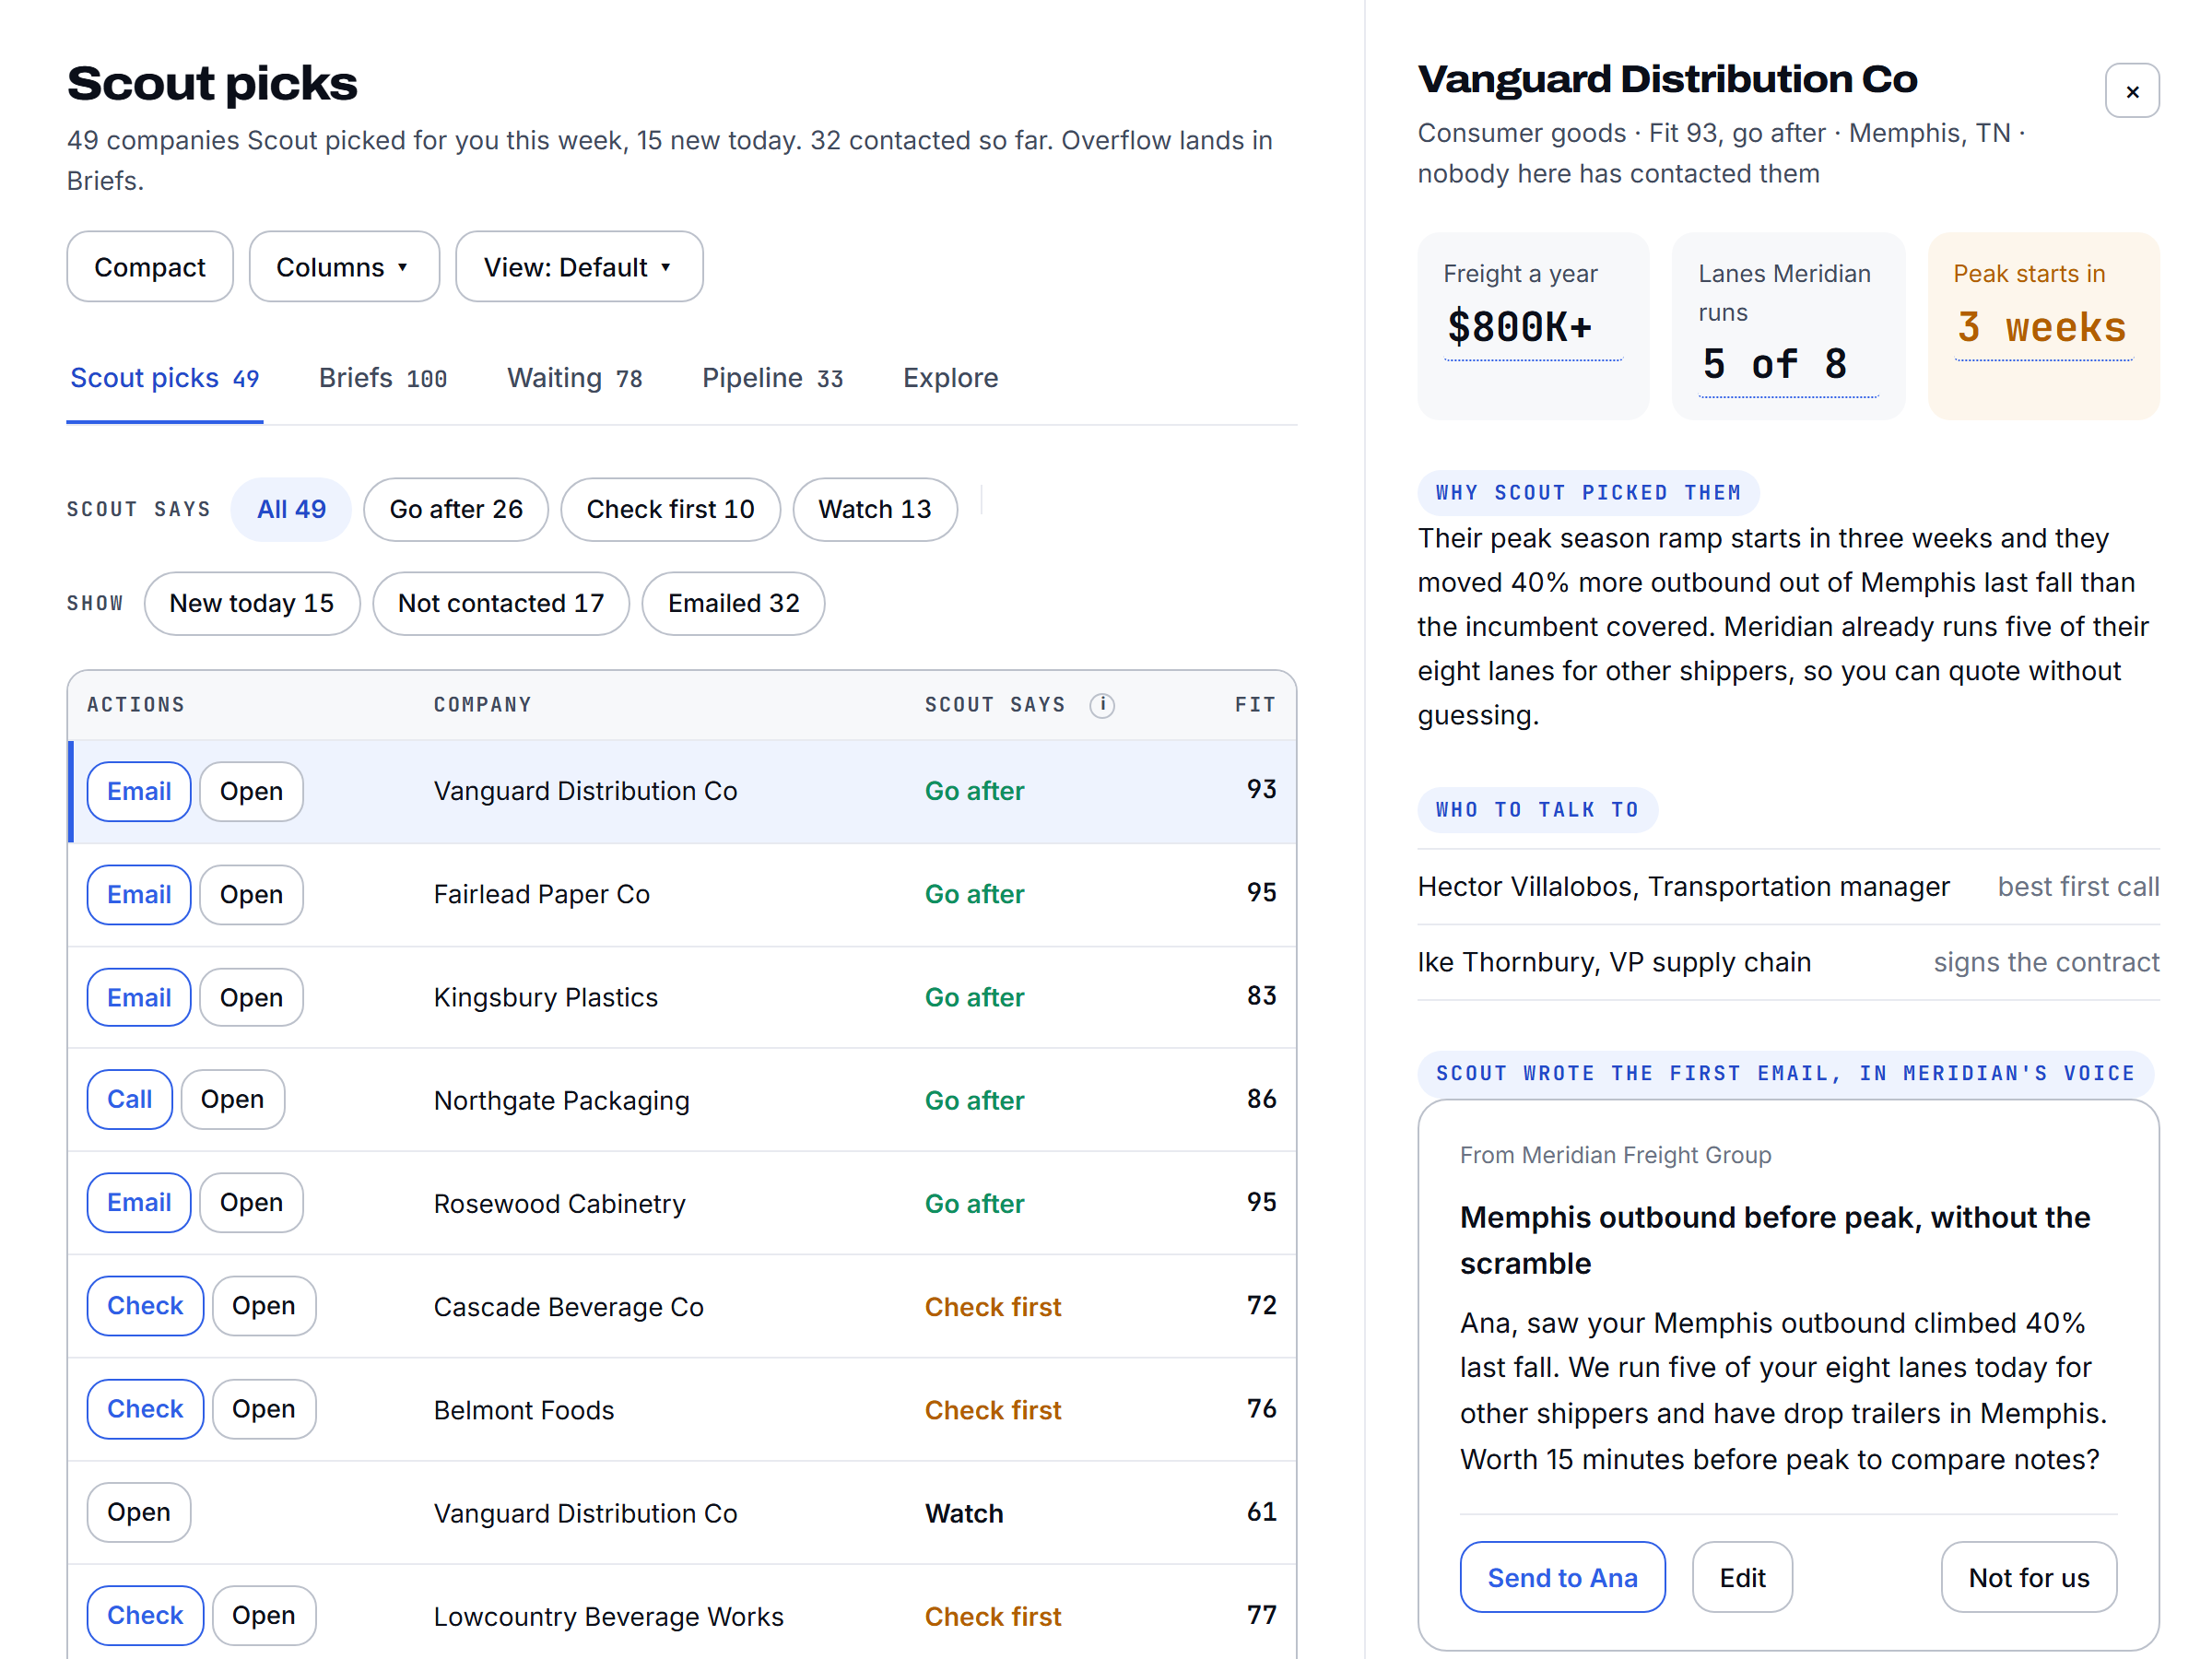Close the Vanguard Distribution Co detail panel
Viewport: 2212px width, 1659px height.
[x=2131, y=91]
